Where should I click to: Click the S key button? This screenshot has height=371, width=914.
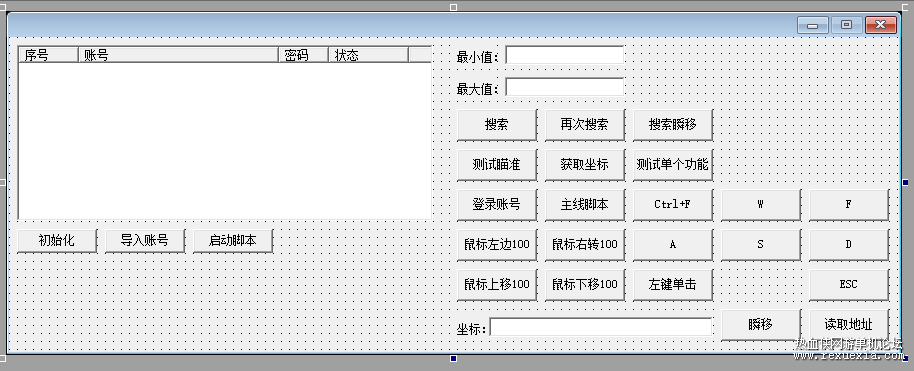click(x=761, y=244)
